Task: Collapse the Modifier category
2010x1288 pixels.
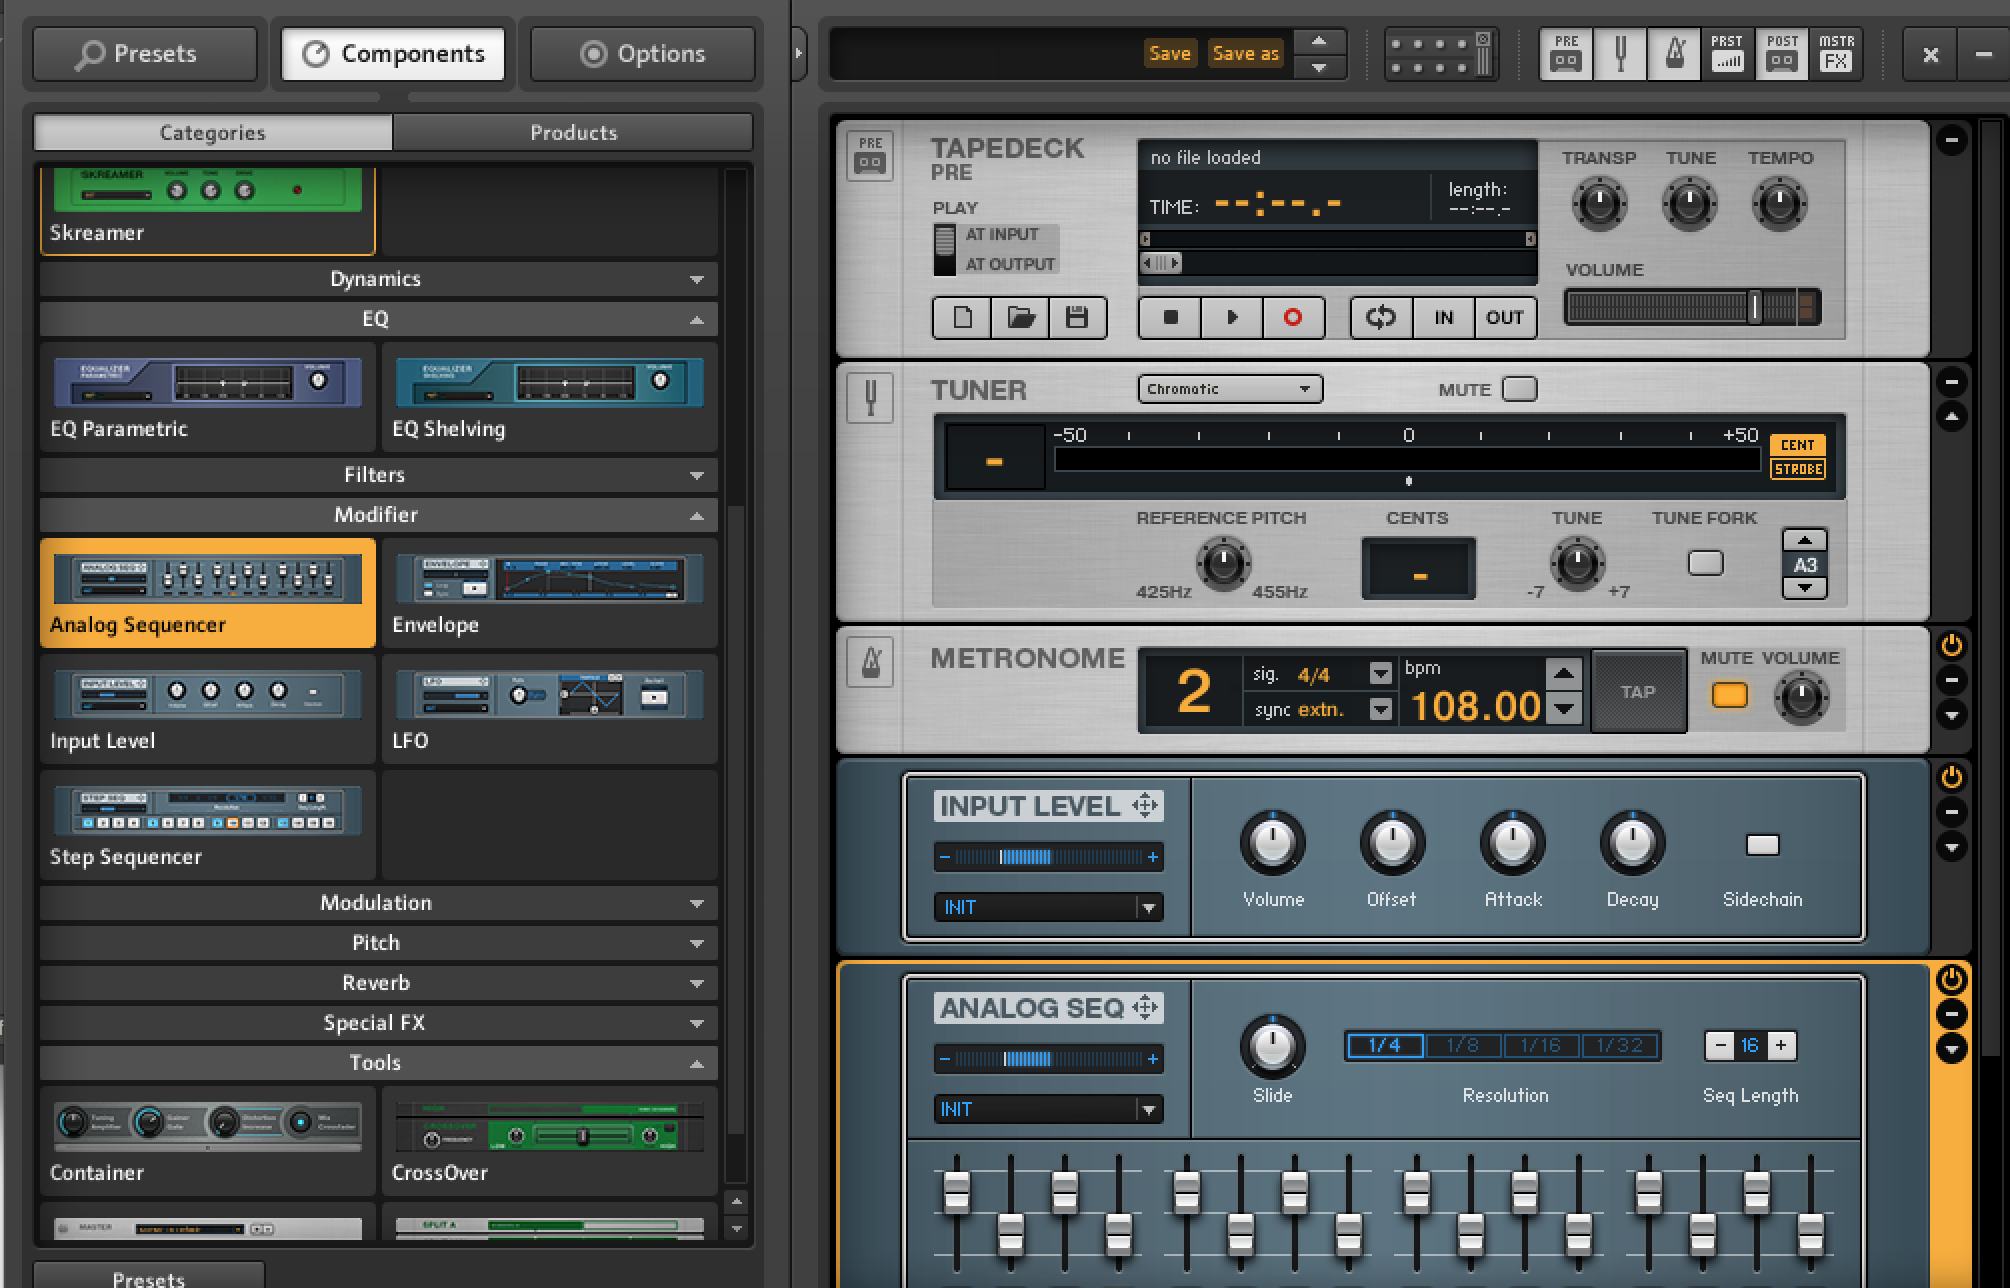Action: 379,515
